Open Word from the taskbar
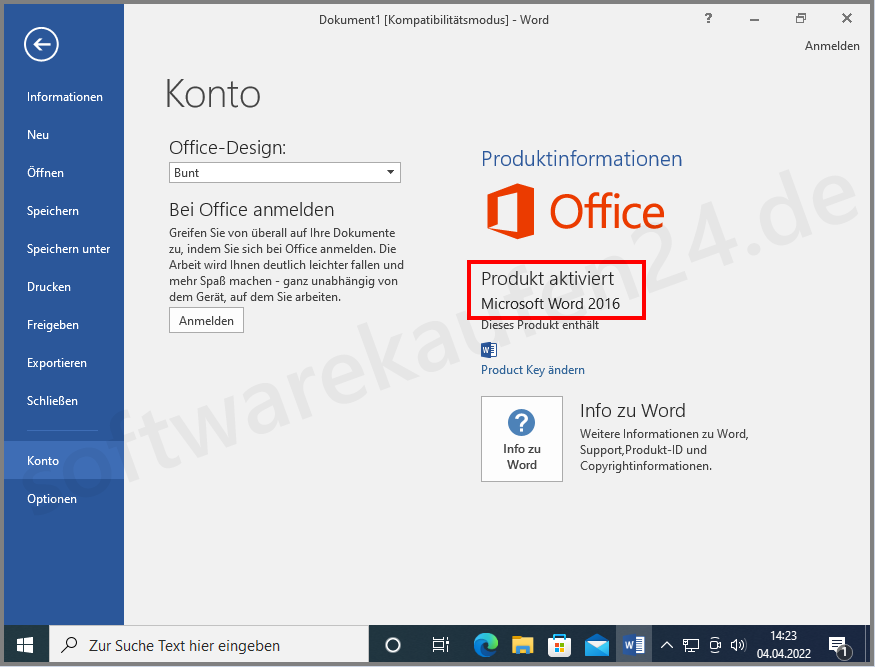 coord(634,645)
